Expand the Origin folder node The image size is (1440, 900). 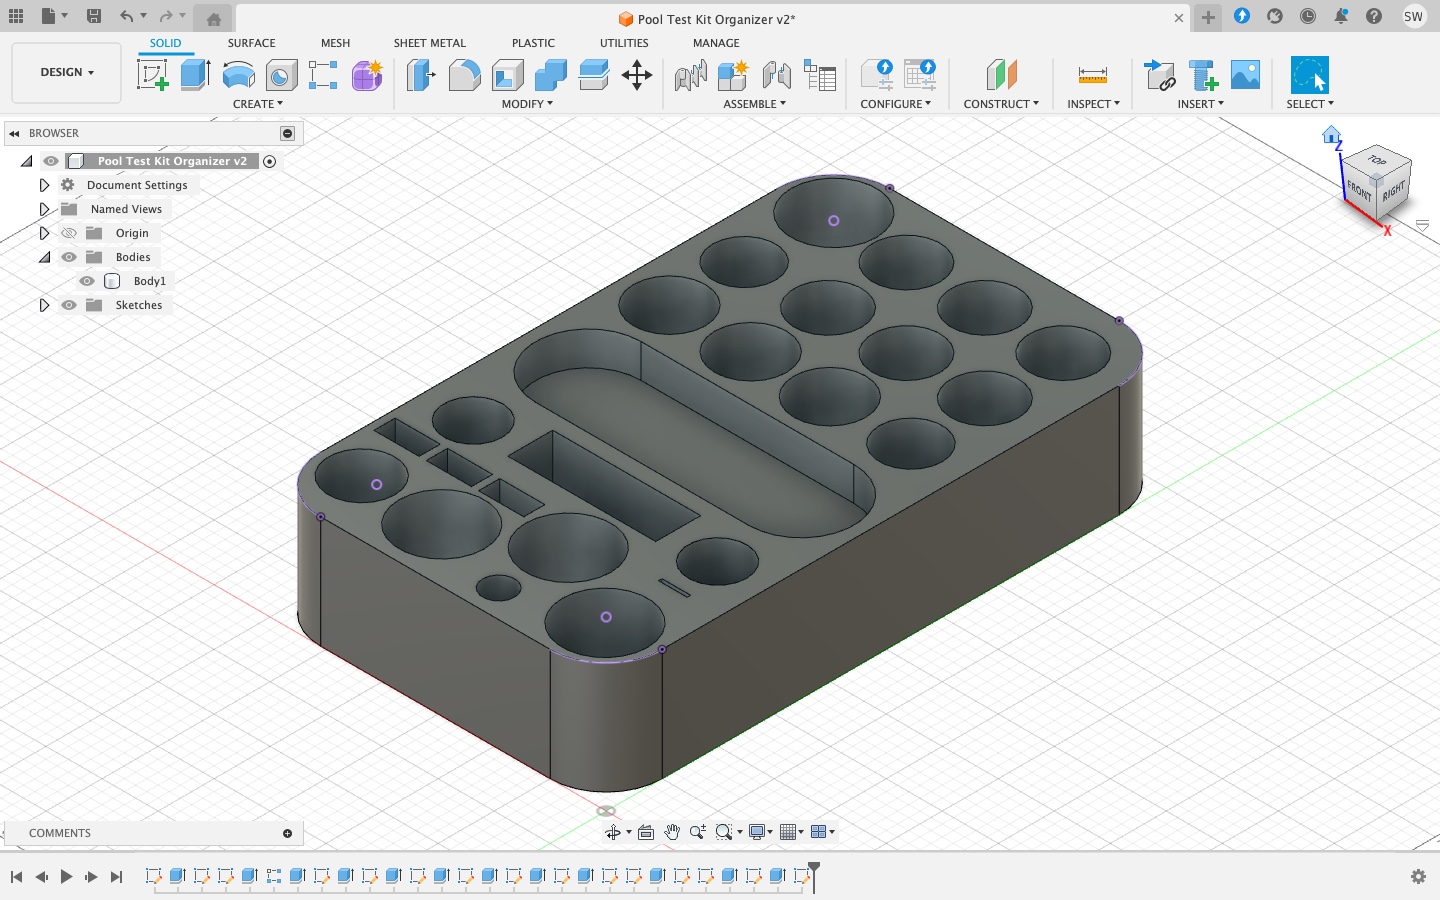44,233
